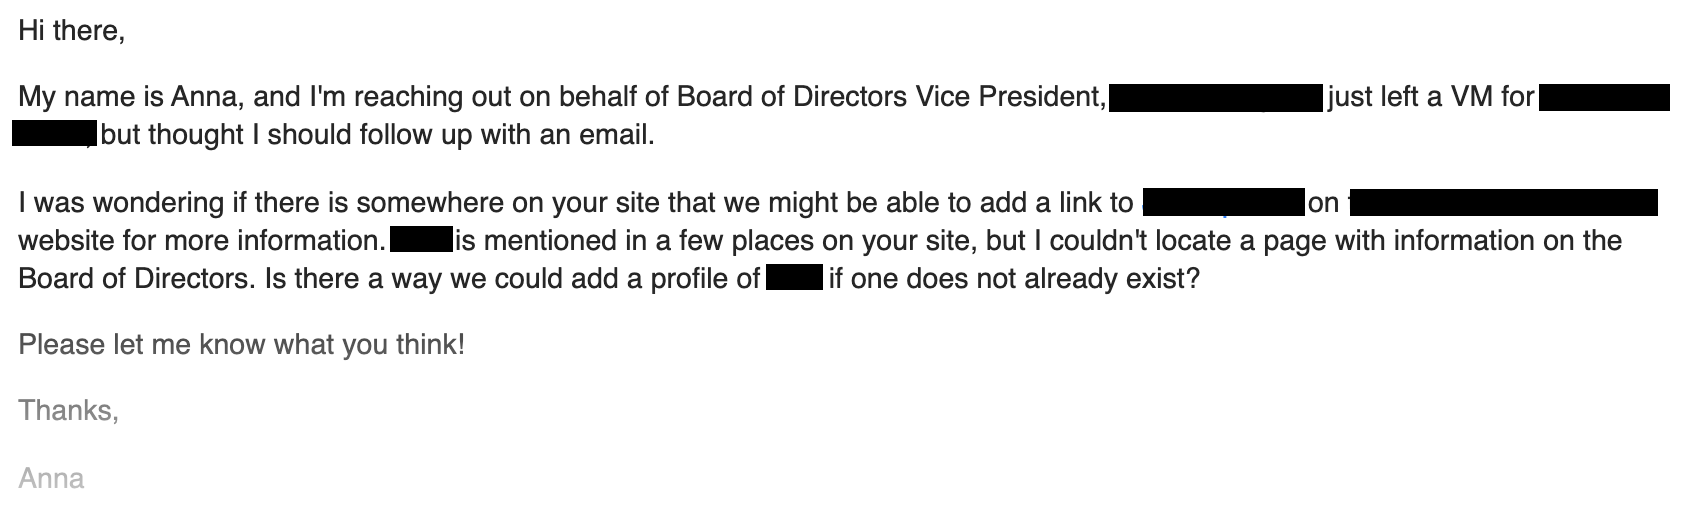
Task: Click the long redacted block after "on"
Action: click(x=1503, y=203)
